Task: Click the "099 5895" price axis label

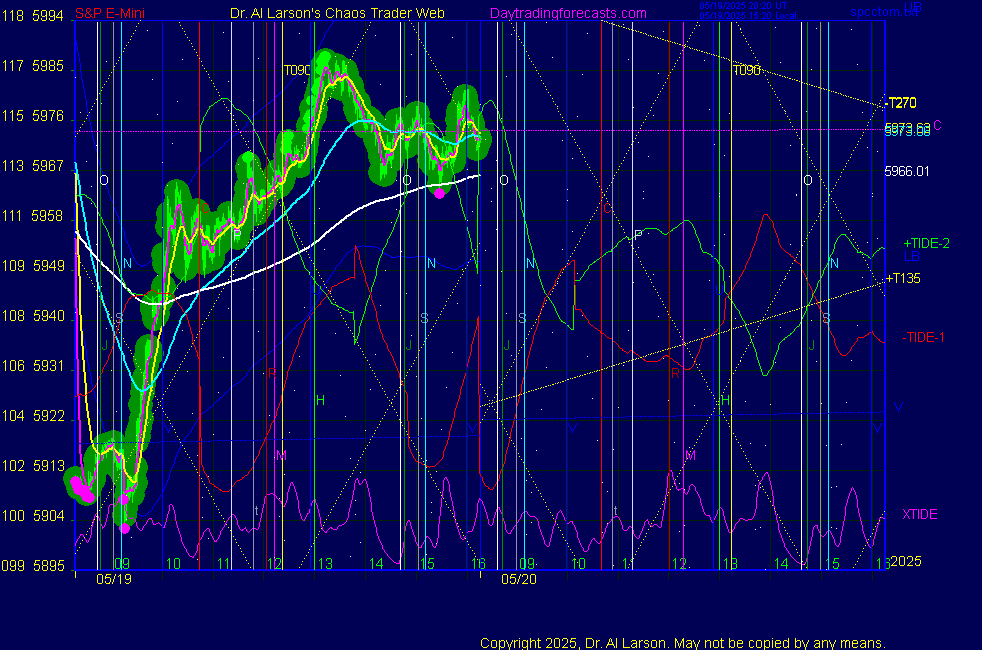Action: click(x=33, y=566)
